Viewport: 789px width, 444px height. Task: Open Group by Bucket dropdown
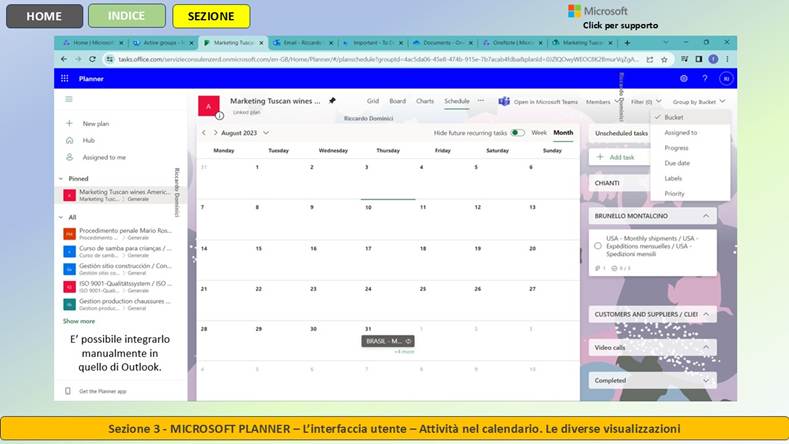(x=698, y=102)
